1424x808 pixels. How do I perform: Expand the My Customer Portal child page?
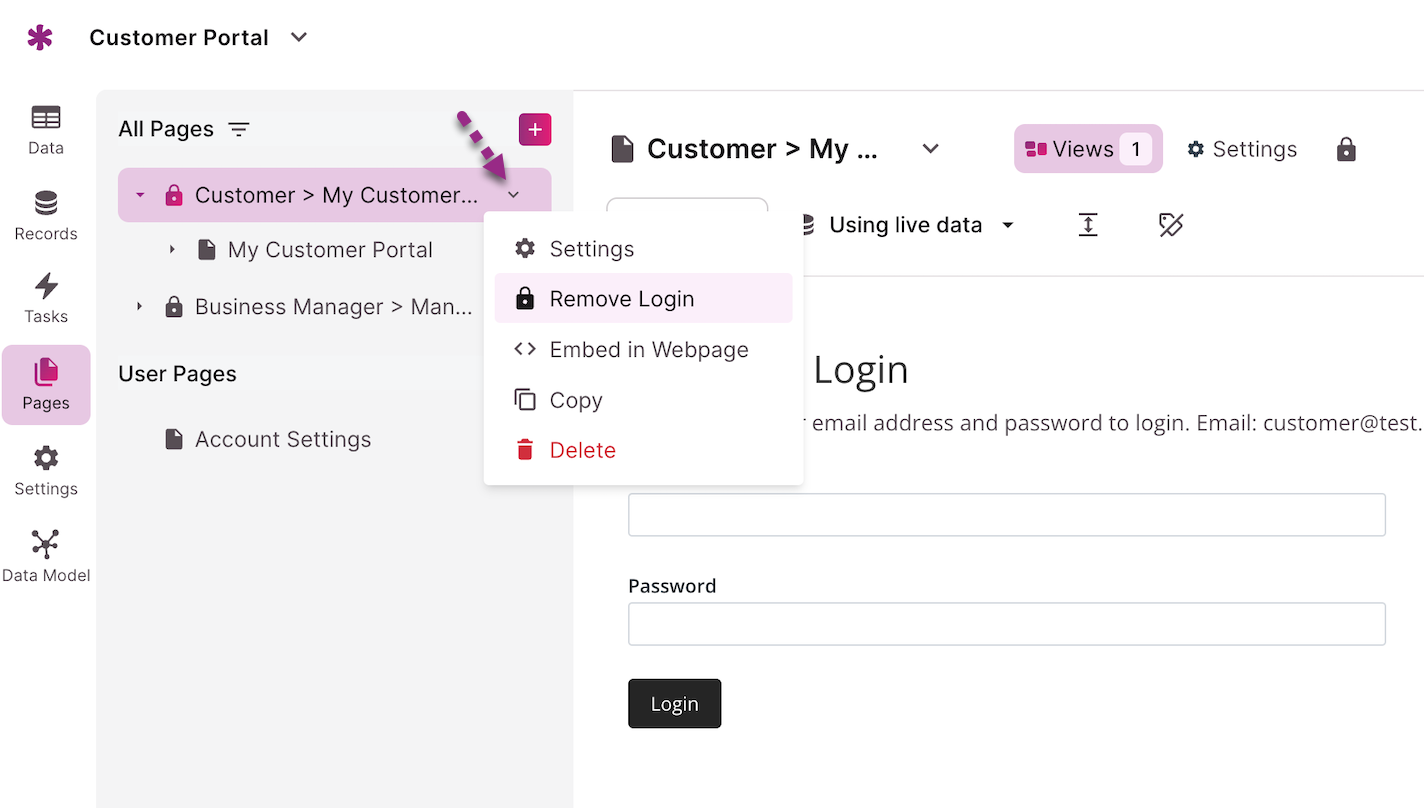(173, 250)
